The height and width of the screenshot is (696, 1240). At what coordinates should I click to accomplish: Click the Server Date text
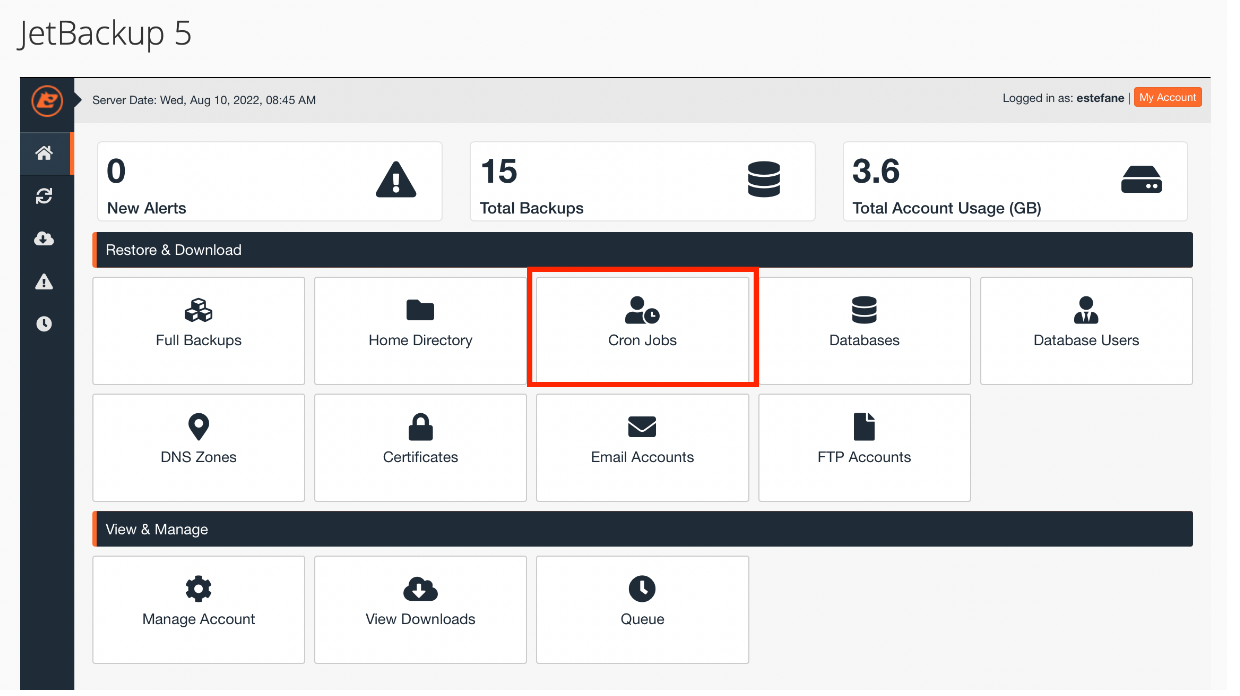pyautogui.click(x=204, y=100)
